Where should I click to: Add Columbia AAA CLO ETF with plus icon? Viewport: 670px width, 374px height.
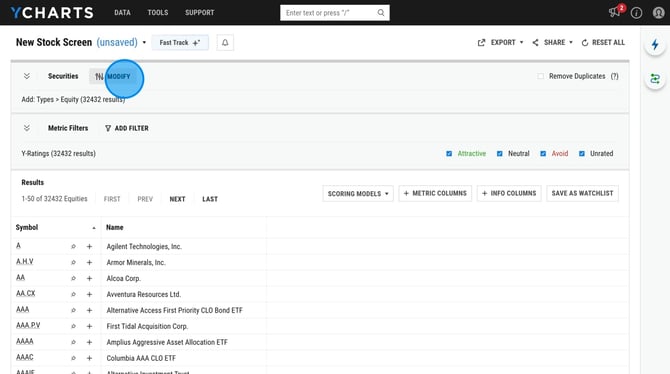89,358
